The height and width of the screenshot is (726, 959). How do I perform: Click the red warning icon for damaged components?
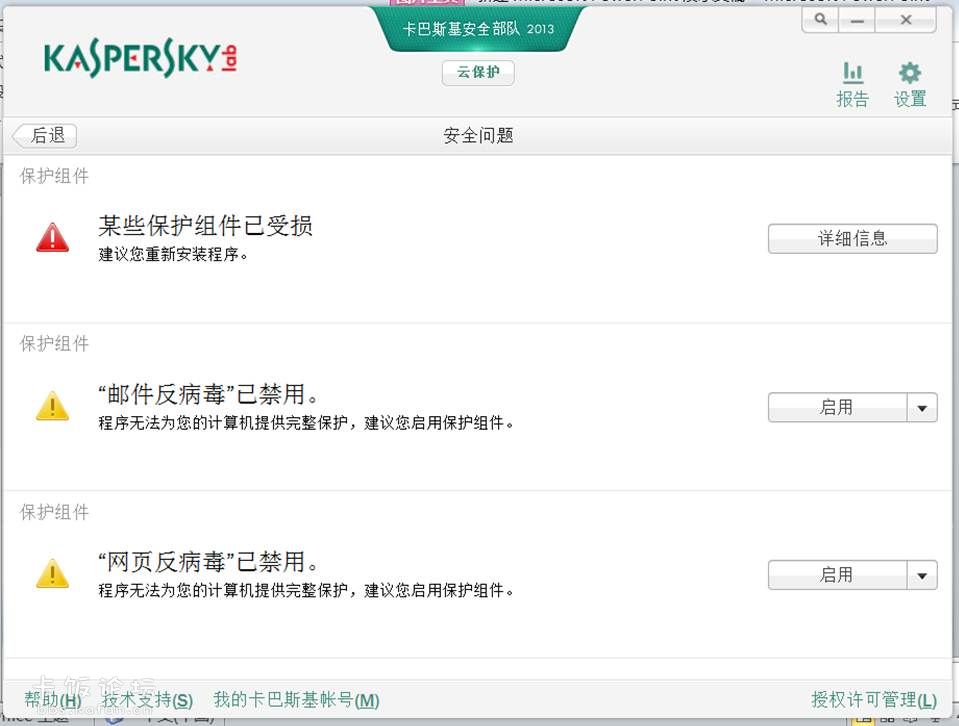tap(53, 237)
